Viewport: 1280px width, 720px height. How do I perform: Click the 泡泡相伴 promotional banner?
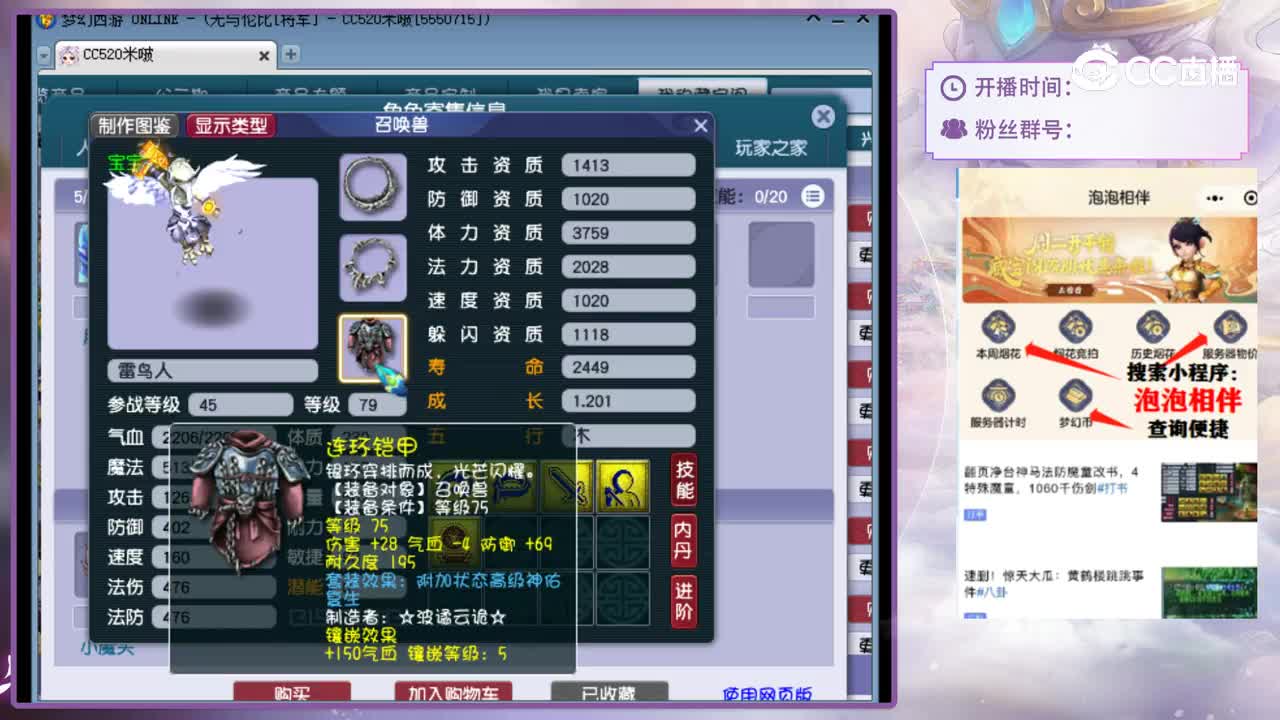pos(1110,260)
